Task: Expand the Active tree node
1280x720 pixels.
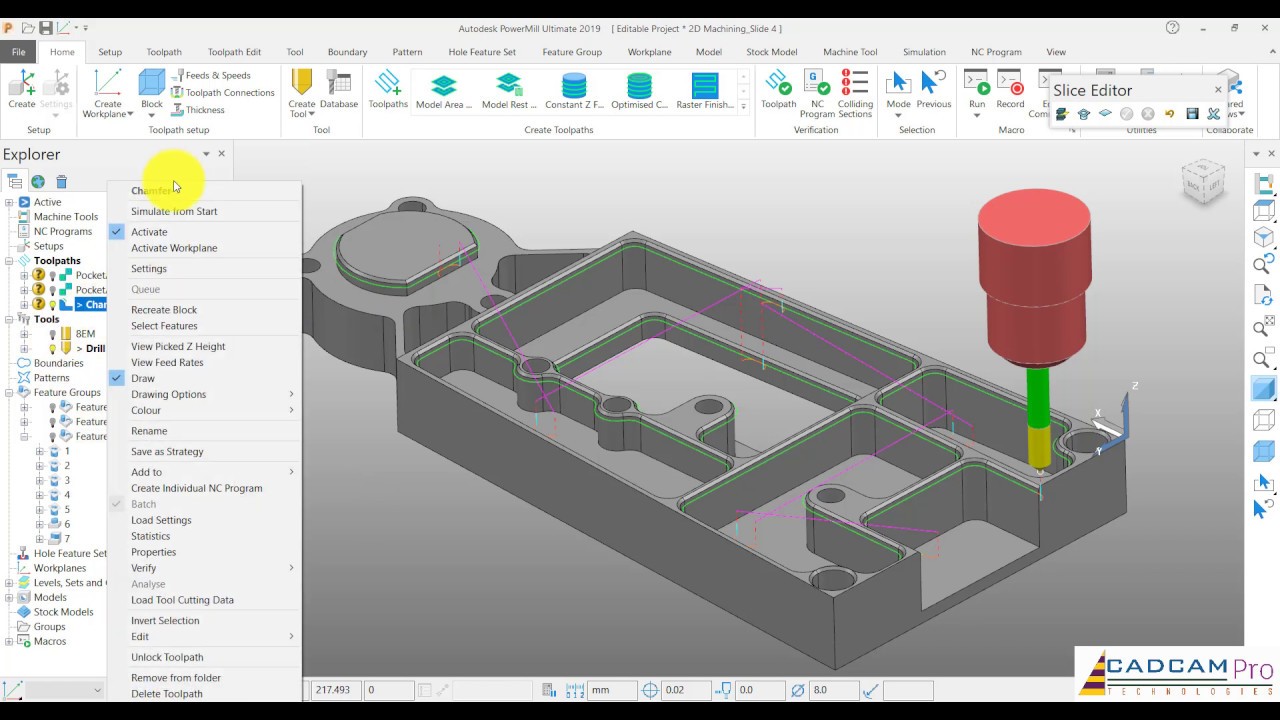Action: (x=9, y=202)
